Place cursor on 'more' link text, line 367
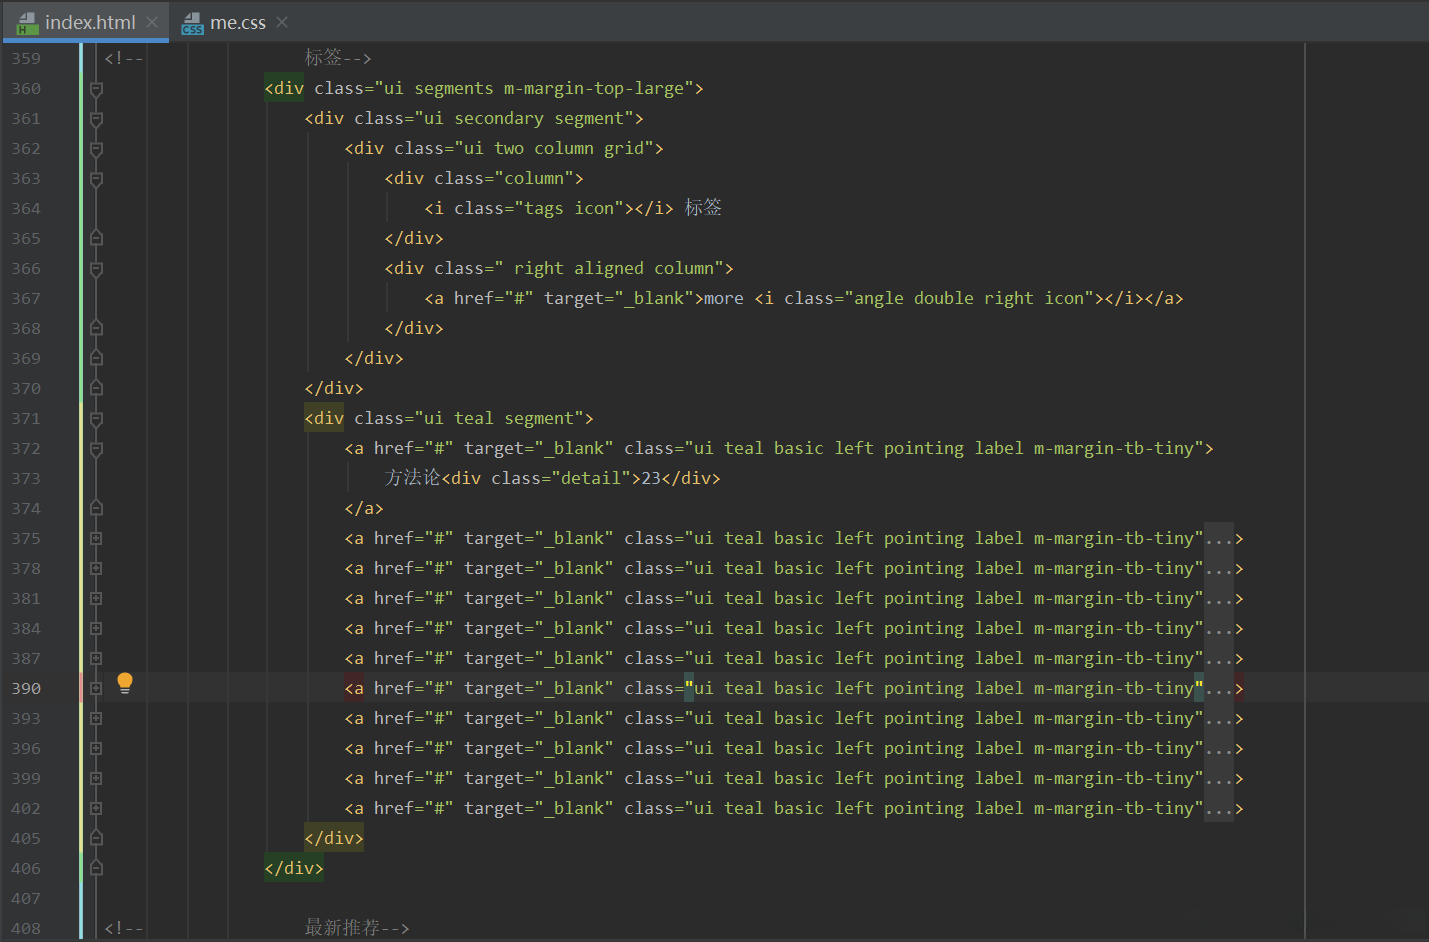This screenshot has height=942, width=1429. (x=723, y=299)
